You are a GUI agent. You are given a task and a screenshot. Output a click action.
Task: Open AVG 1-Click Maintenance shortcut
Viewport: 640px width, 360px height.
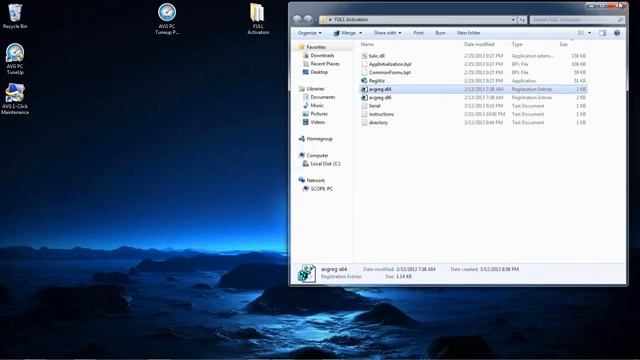click(x=15, y=99)
